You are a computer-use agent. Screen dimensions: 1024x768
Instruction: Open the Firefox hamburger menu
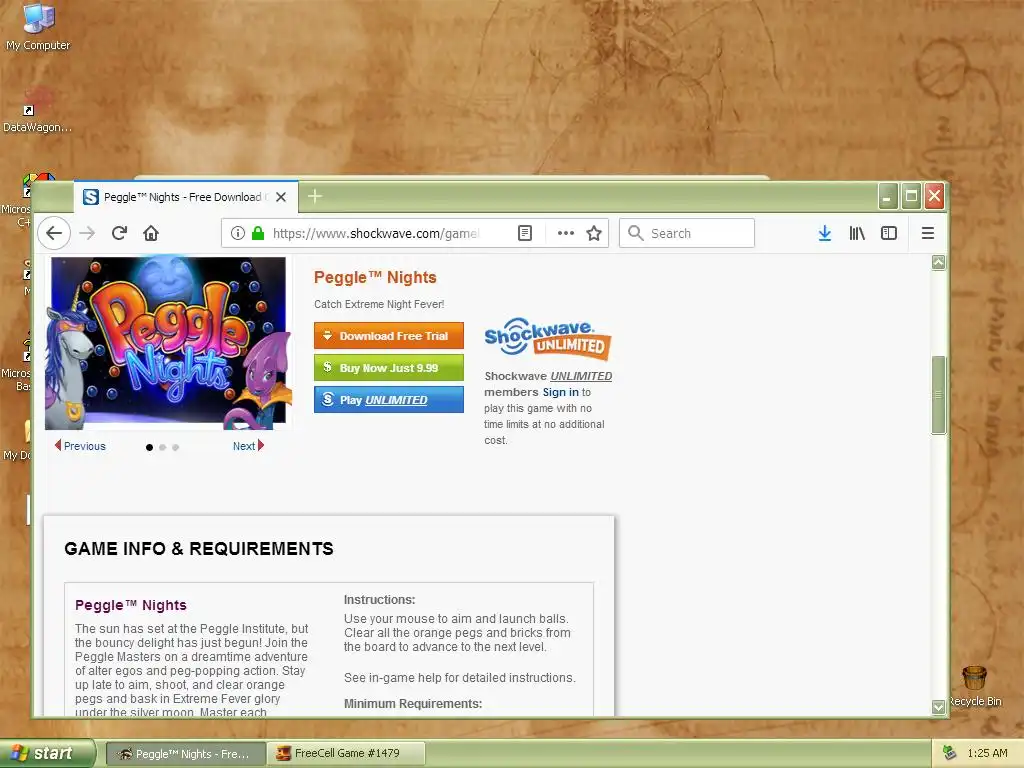(x=927, y=233)
